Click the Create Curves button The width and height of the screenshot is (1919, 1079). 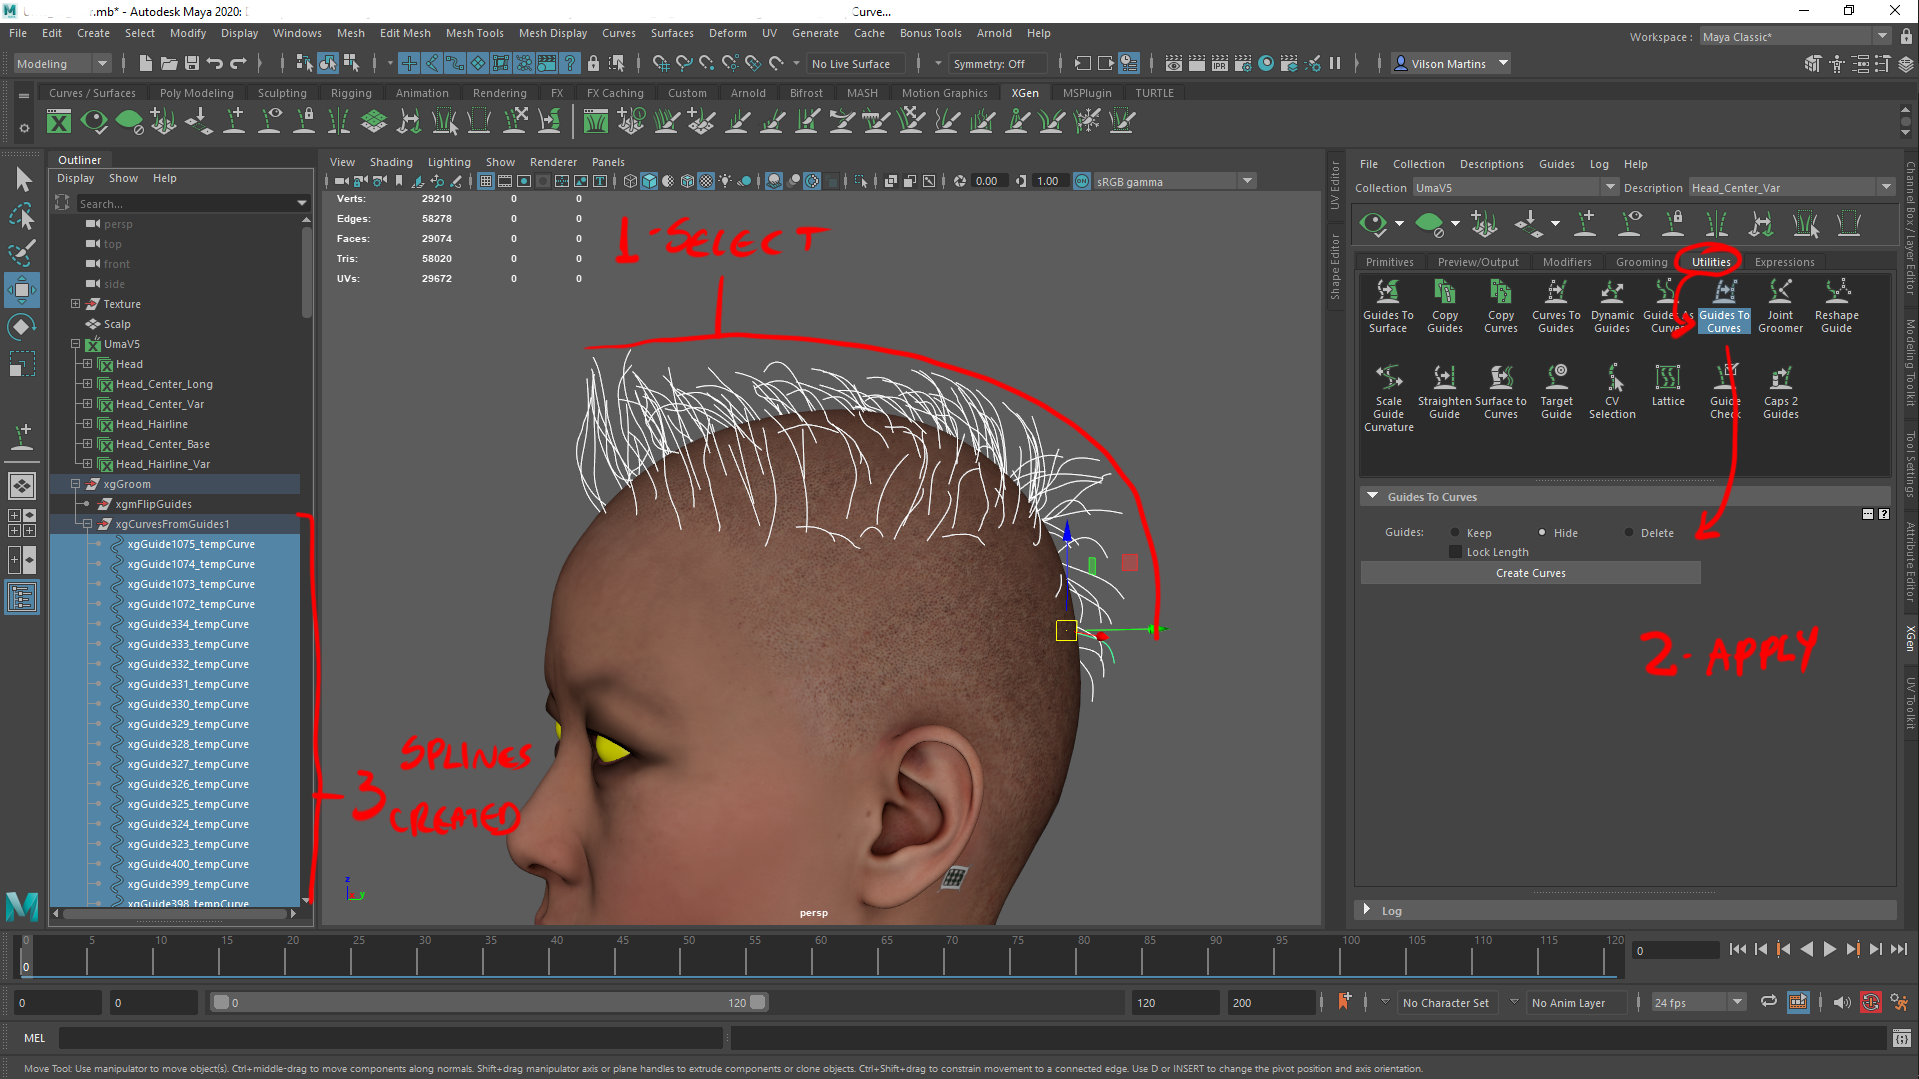pyautogui.click(x=1530, y=573)
